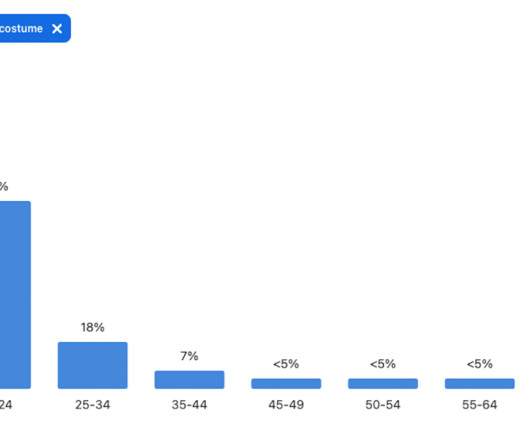This screenshot has height=442, width=530.
Task: Click the 18% value label
Action: [93, 327]
